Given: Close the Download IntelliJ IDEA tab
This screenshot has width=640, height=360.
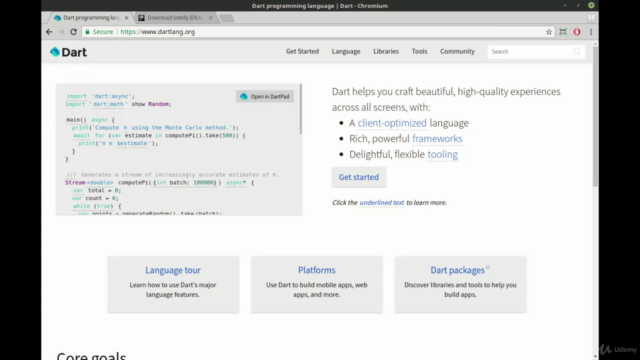Looking at the screenshot, I should (211, 18).
